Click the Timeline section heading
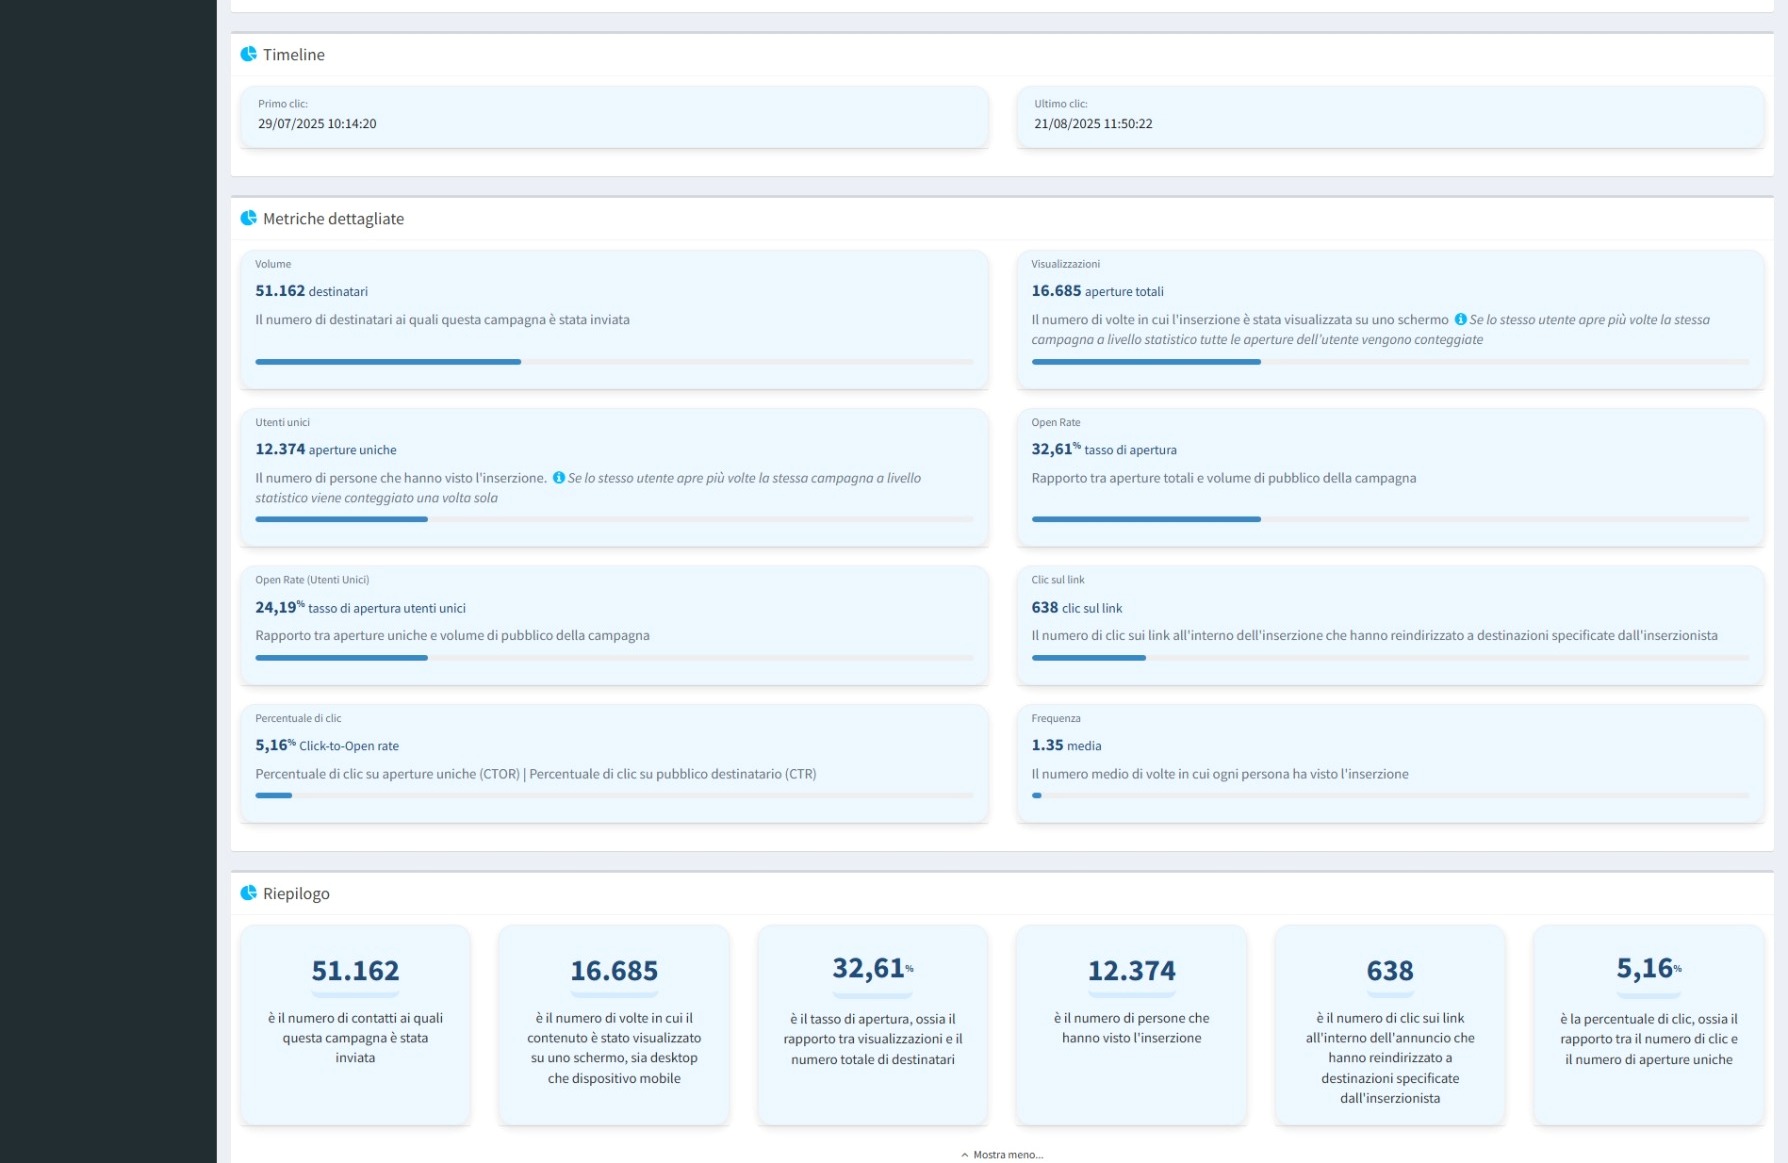The height and width of the screenshot is (1163, 1788). pos(293,55)
